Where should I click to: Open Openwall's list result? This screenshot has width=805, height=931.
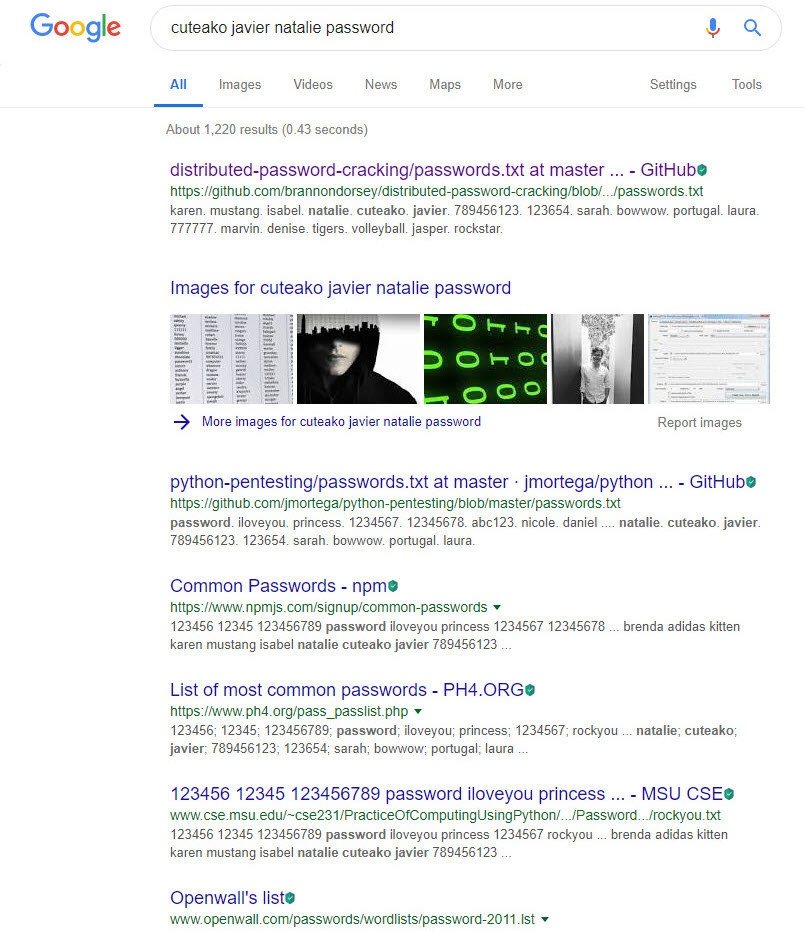coord(227,898)
